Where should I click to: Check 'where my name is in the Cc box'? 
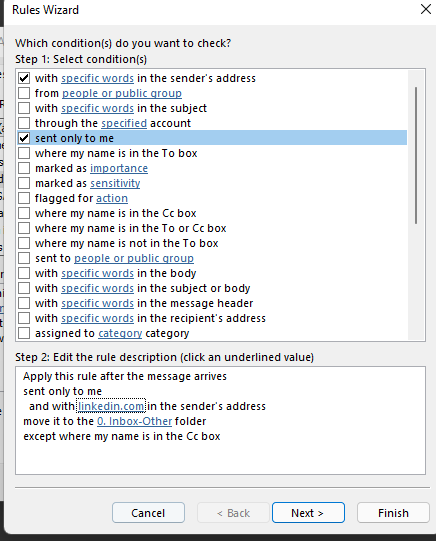point(24,213)
